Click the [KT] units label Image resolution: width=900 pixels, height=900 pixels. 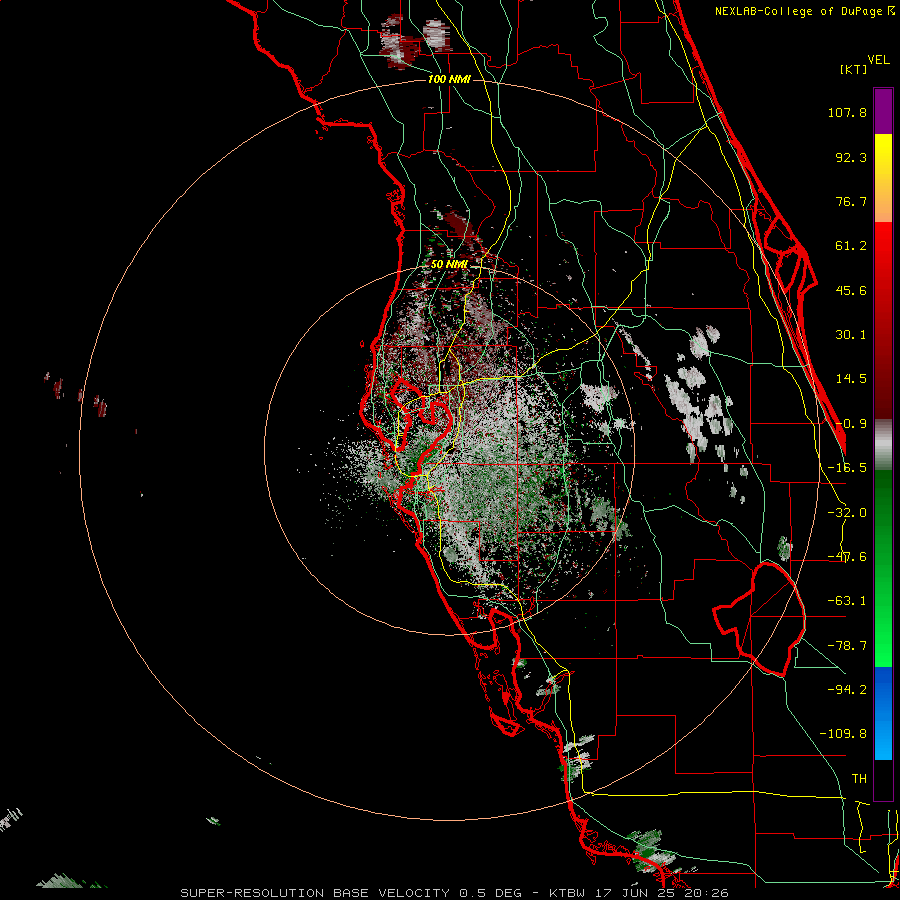pos(853,69)
